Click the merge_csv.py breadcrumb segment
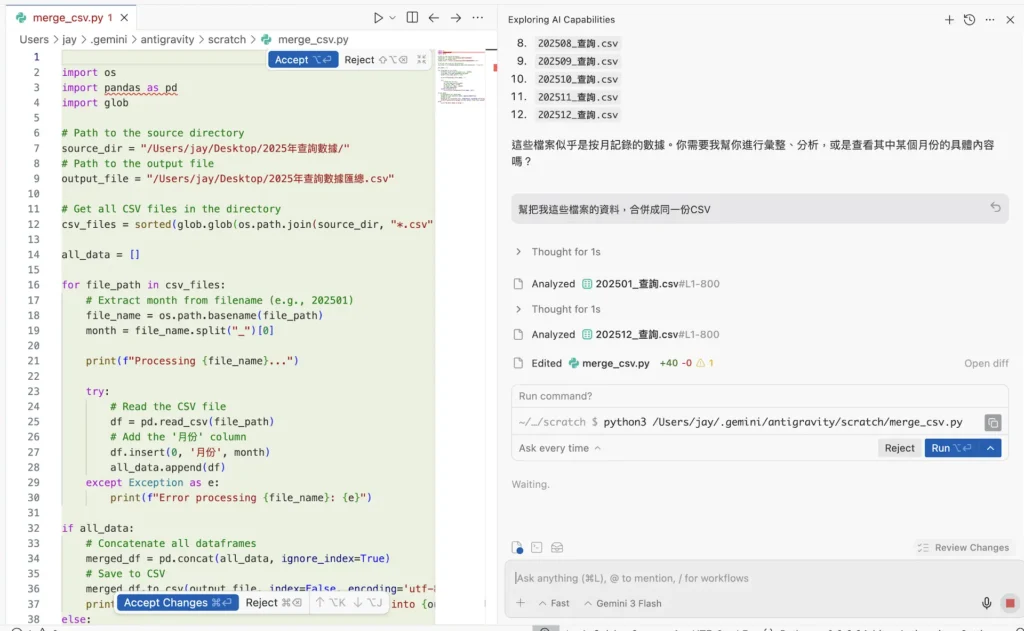1024x631 pixels. (x=313, y=39)
